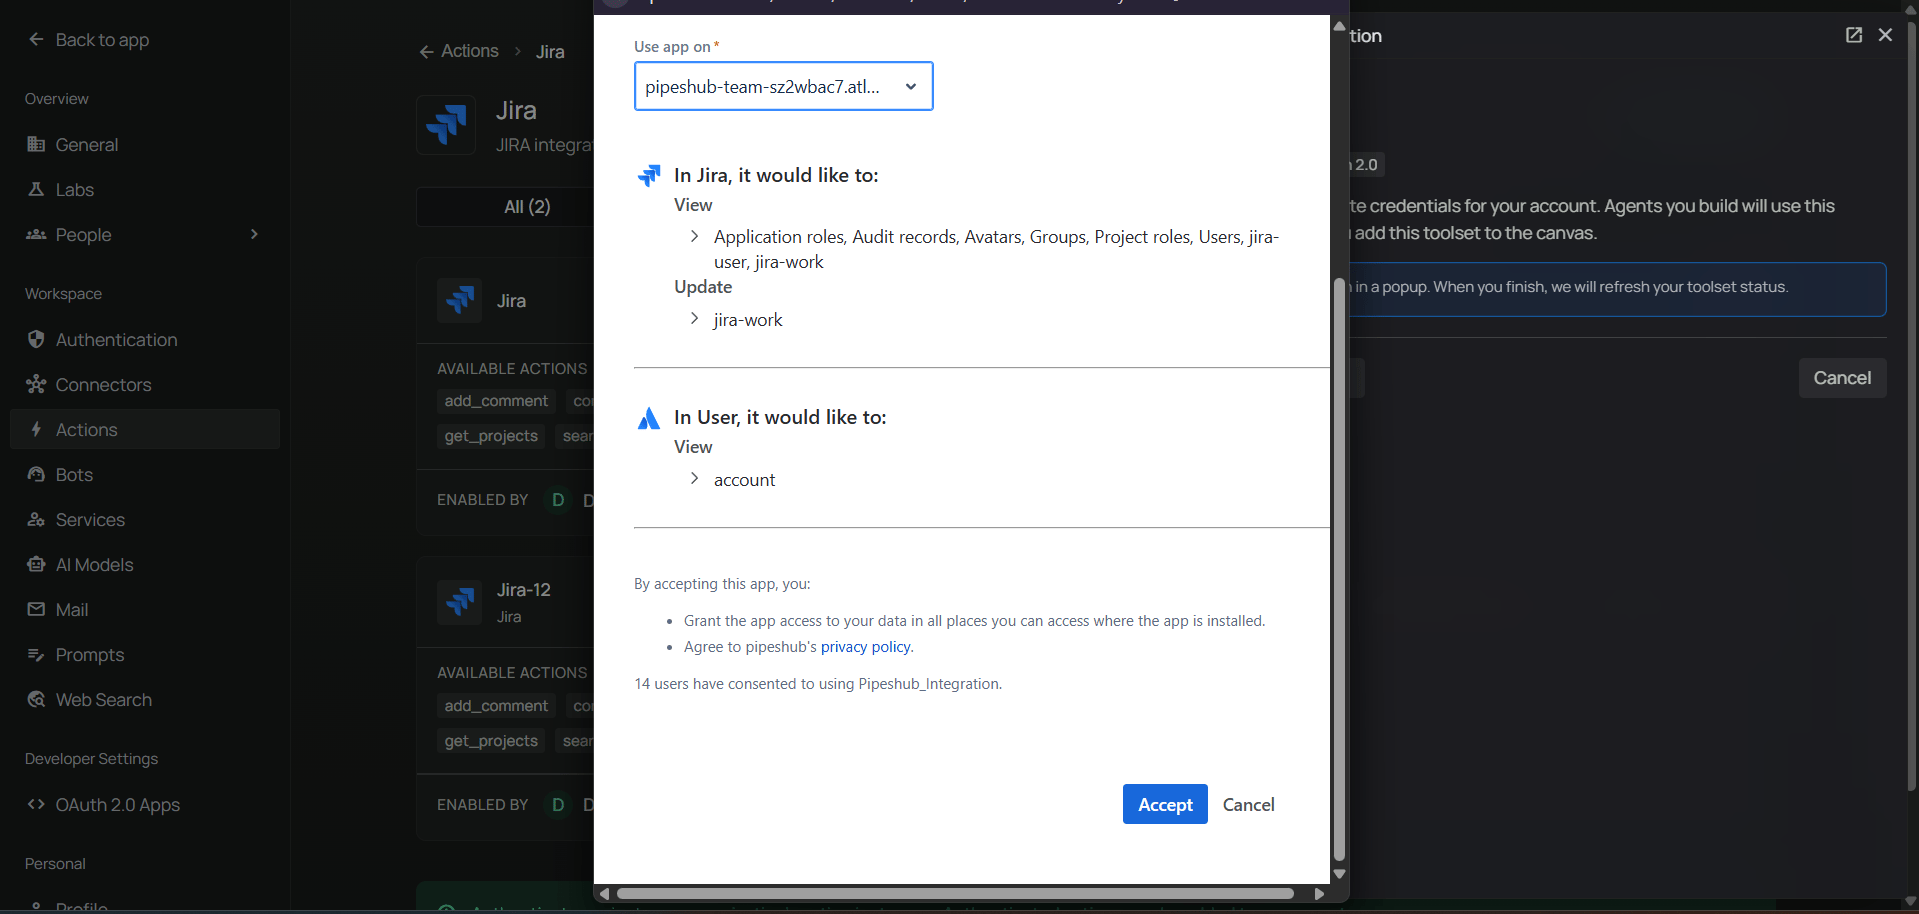Select the Actions lightning icon

[36, 429]
